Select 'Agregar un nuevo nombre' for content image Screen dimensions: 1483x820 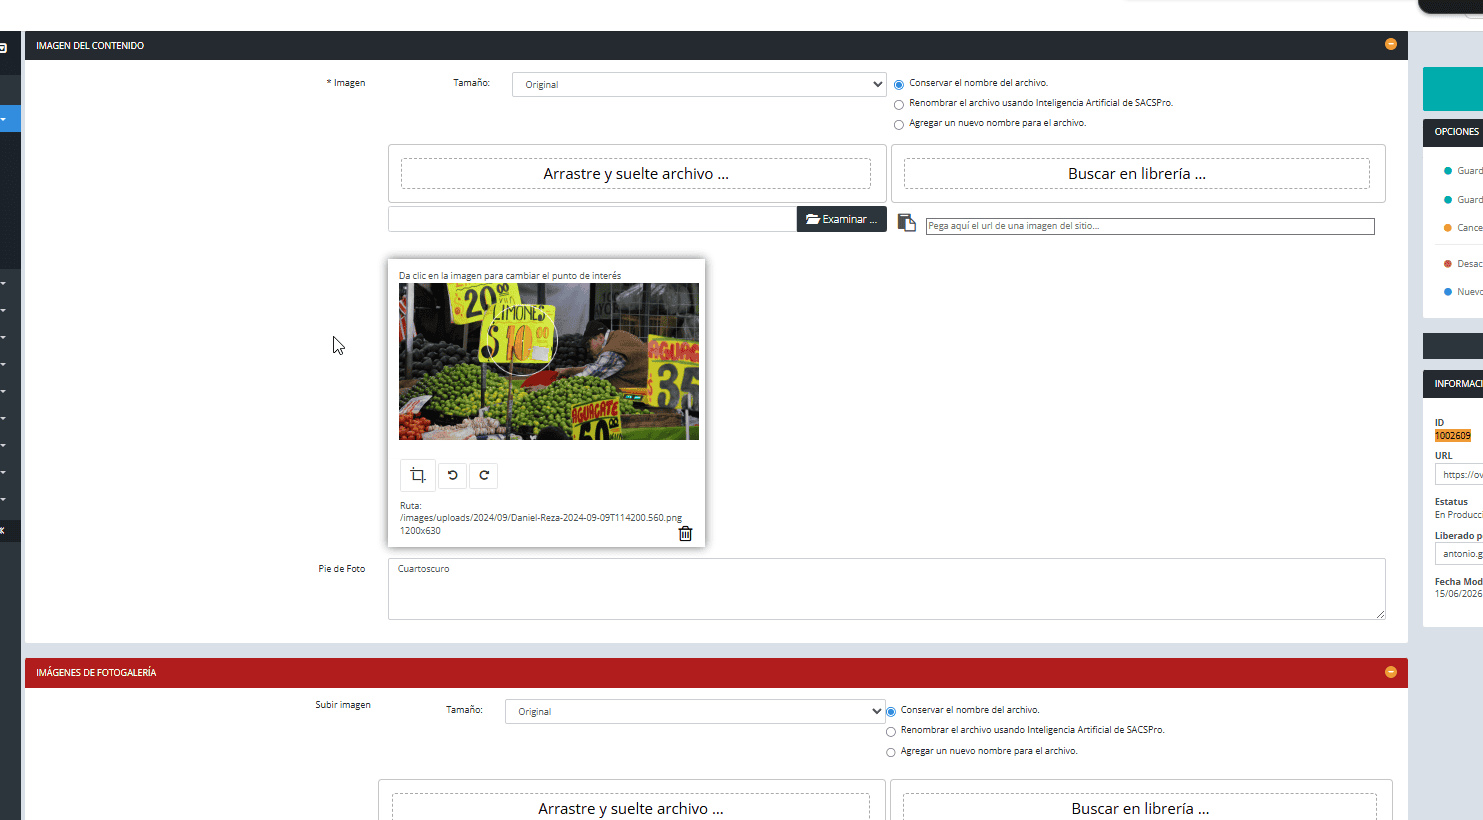click(899, 125)
